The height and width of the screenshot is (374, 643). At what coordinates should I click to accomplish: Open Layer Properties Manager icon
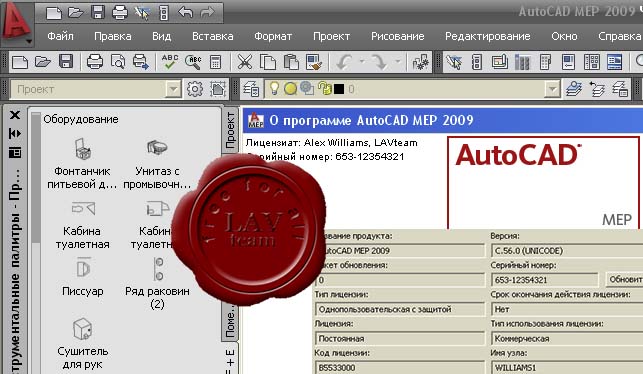[x=251, y=89]
